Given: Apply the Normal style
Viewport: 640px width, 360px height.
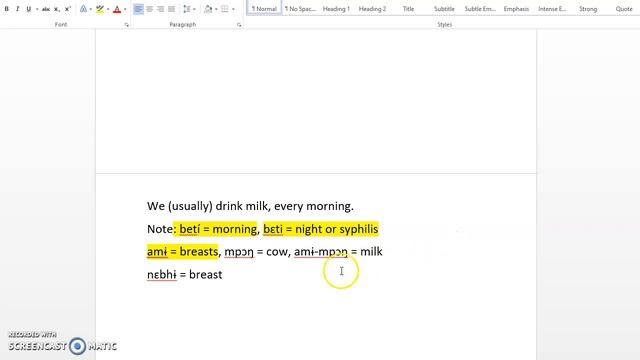Looking at the screenshot, I should pos(264,9).
